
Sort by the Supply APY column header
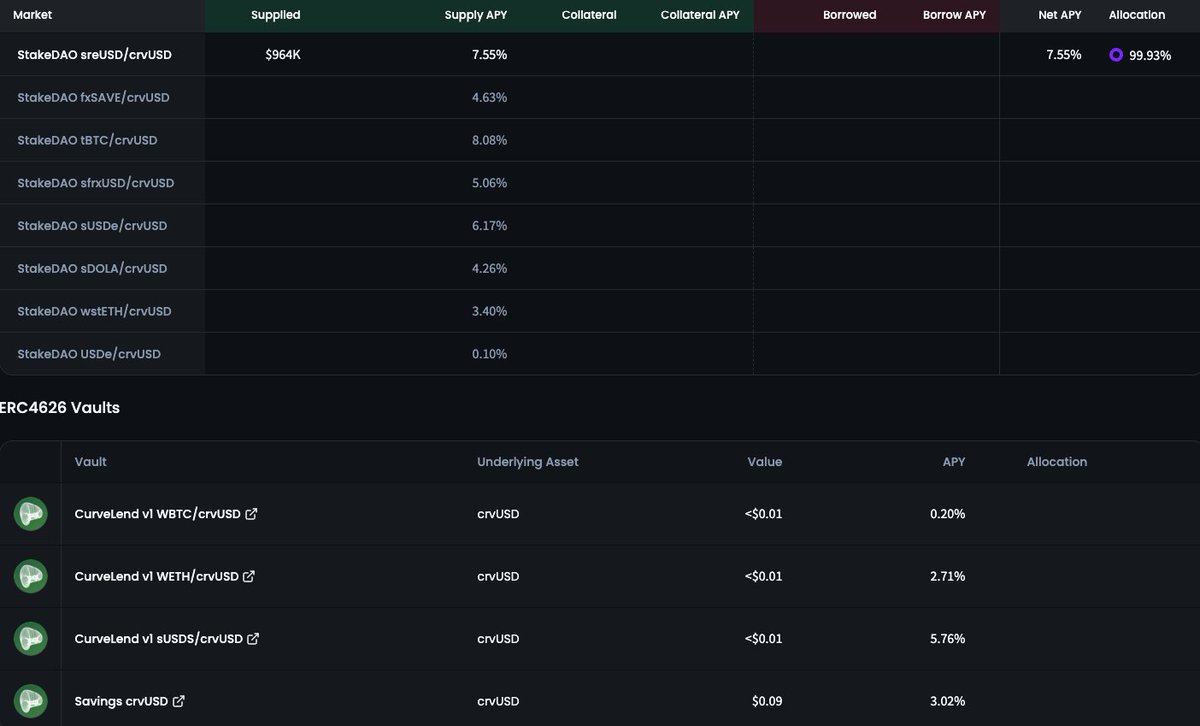[x=476, y=15]
